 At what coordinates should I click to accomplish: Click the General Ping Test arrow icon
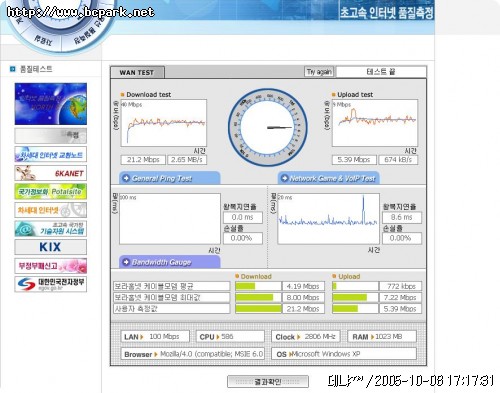click(x=126, y=178)
